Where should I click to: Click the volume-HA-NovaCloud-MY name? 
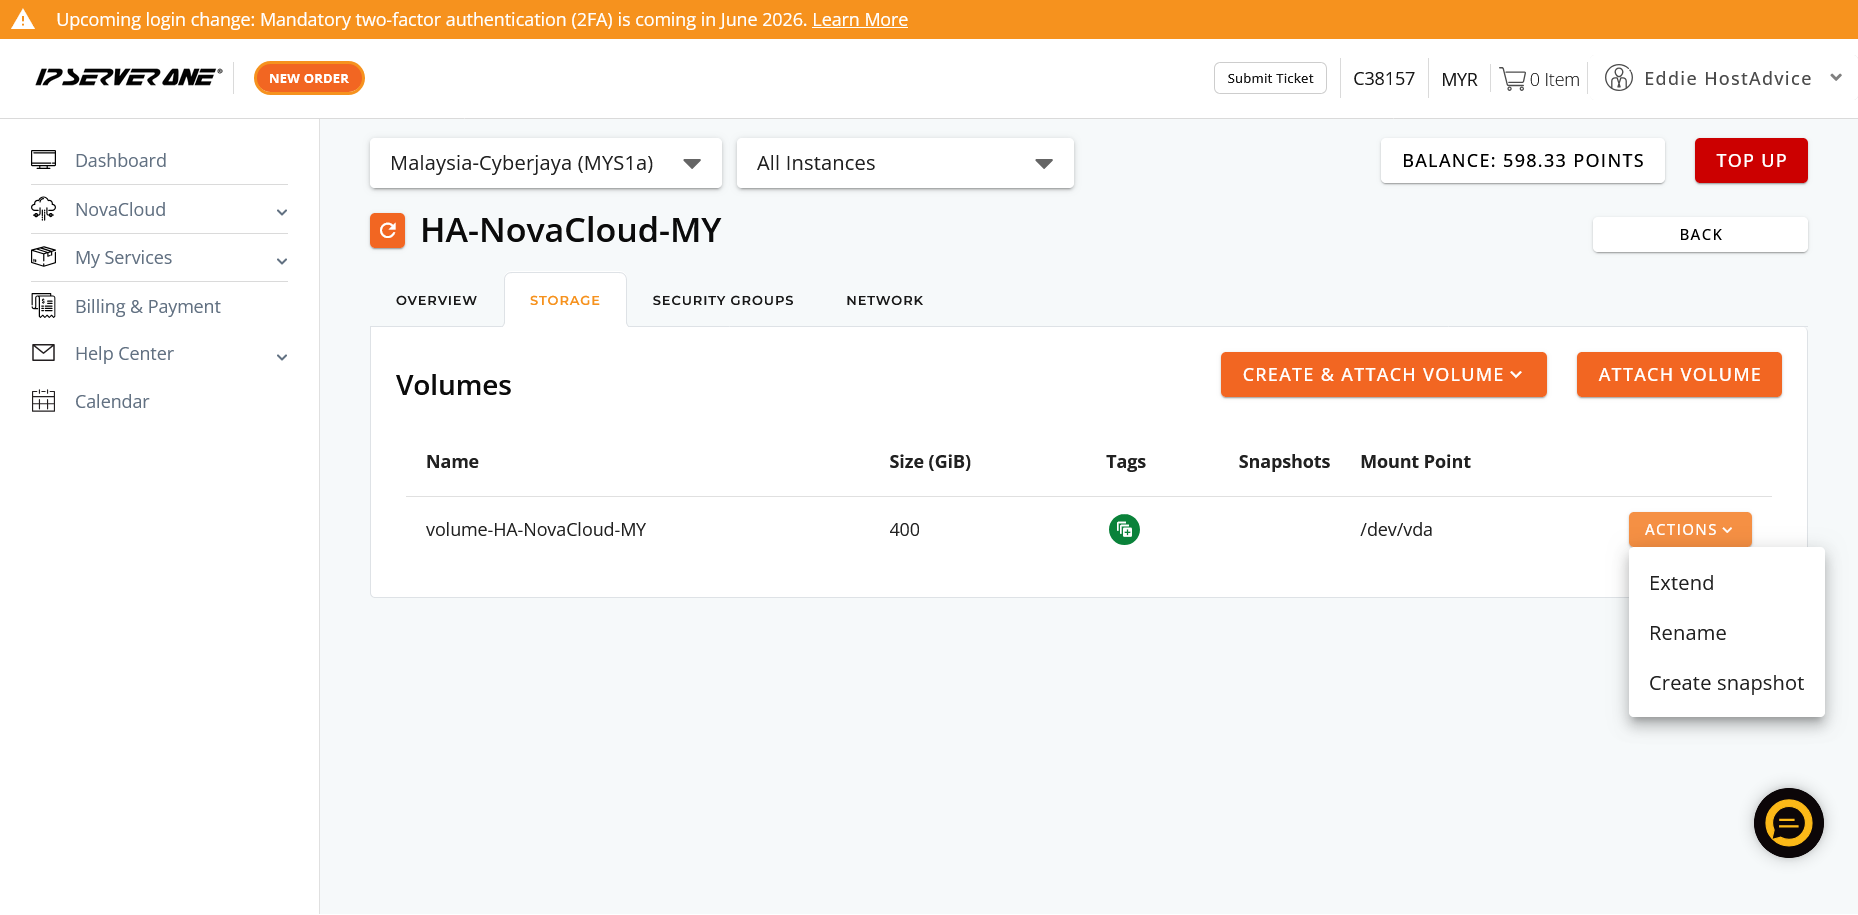click(x=536, y=529)
